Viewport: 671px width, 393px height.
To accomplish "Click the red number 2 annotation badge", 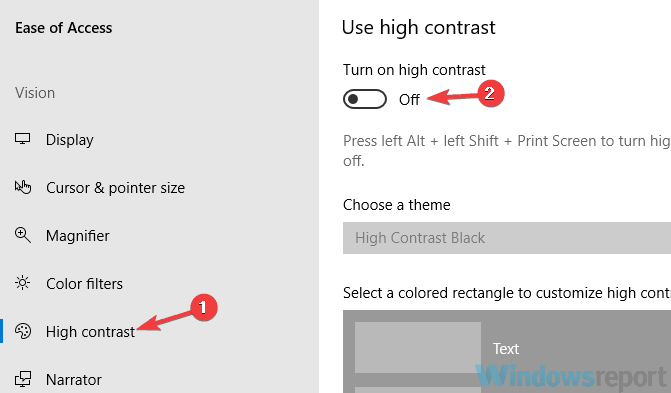I will (490, 93).
